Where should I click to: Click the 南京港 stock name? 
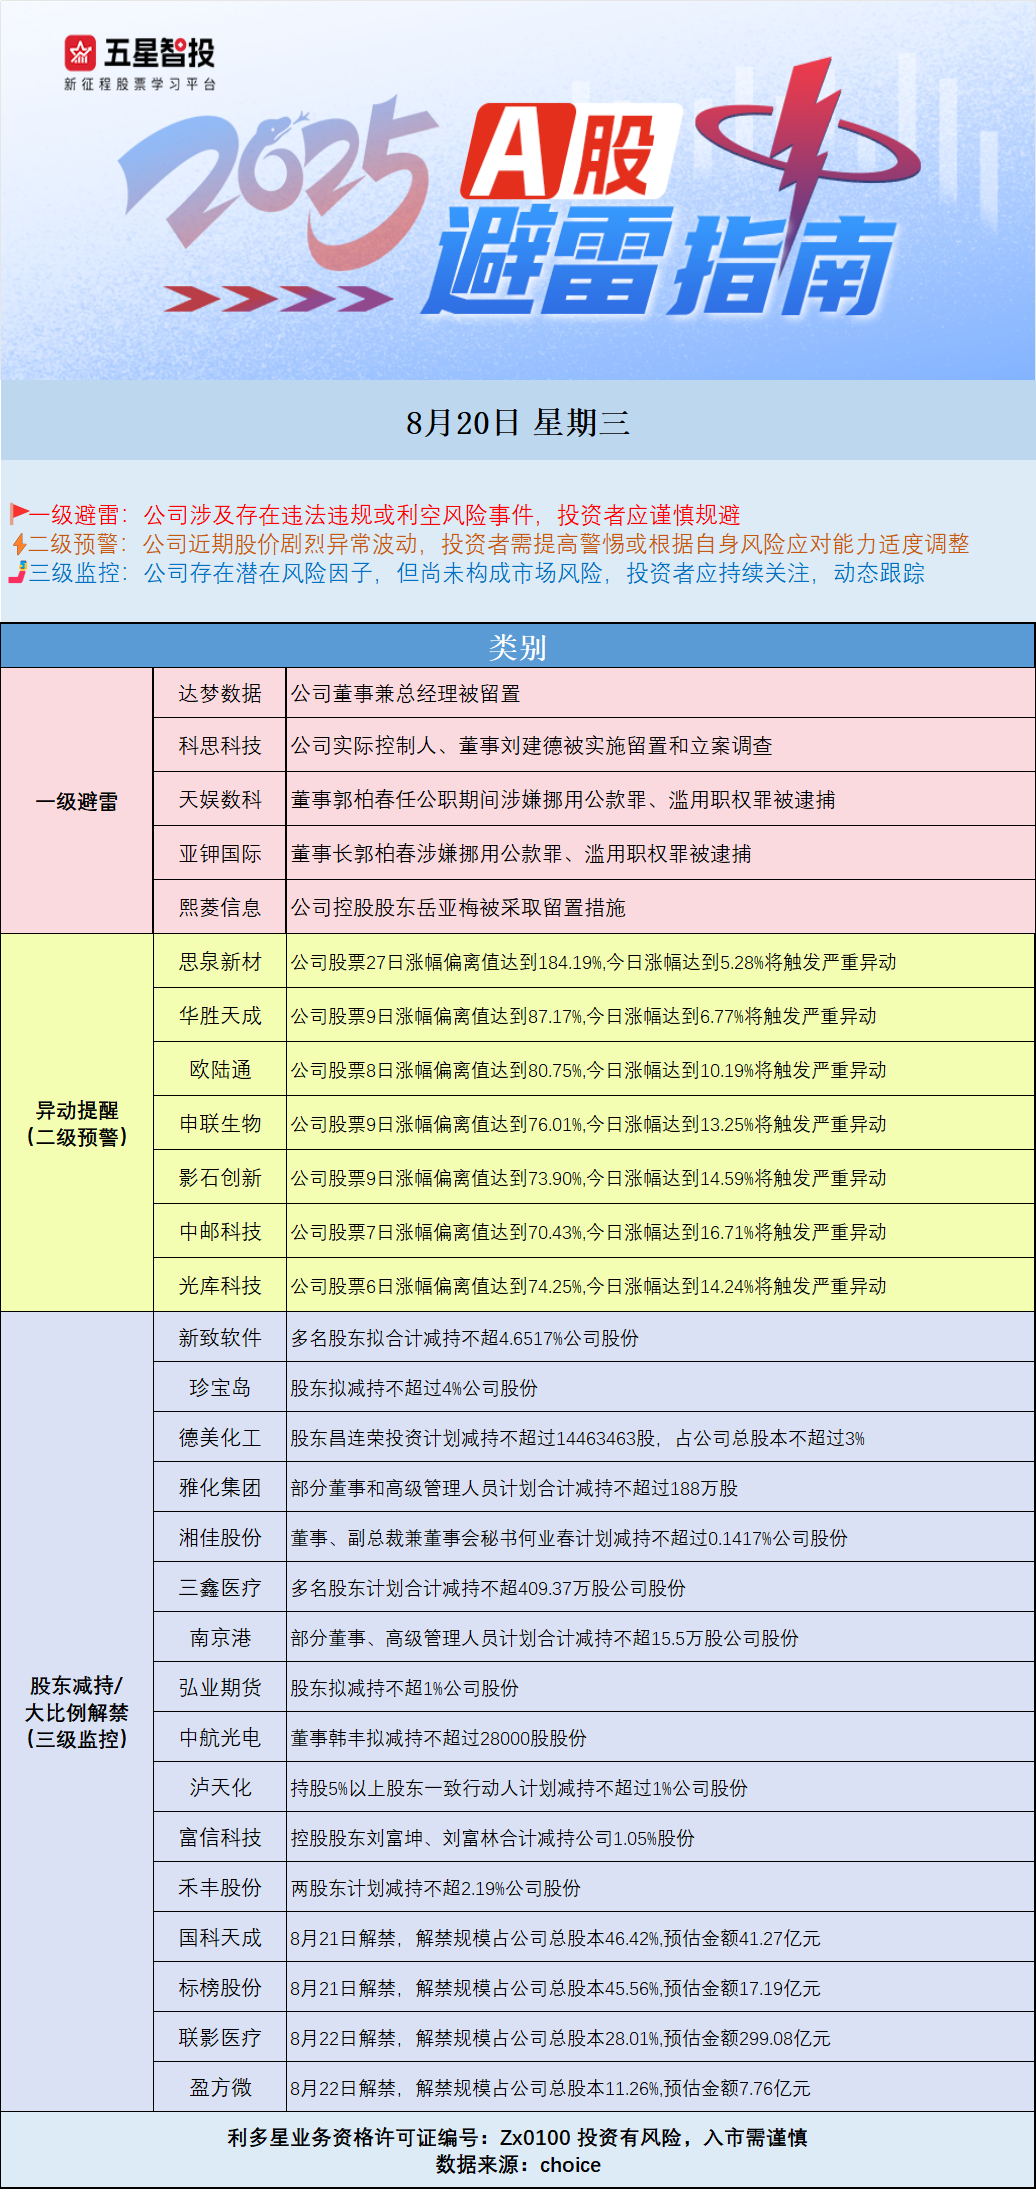(220, 1638)
